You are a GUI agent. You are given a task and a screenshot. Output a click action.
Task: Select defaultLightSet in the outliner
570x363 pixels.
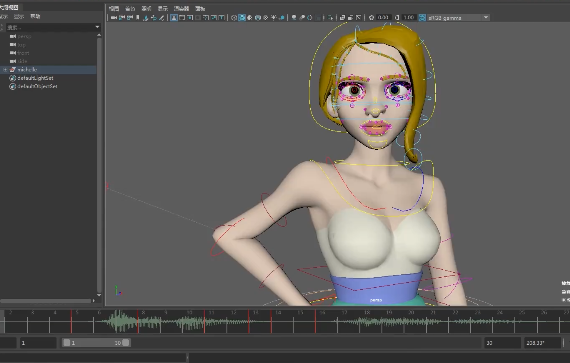coord(35,78)
